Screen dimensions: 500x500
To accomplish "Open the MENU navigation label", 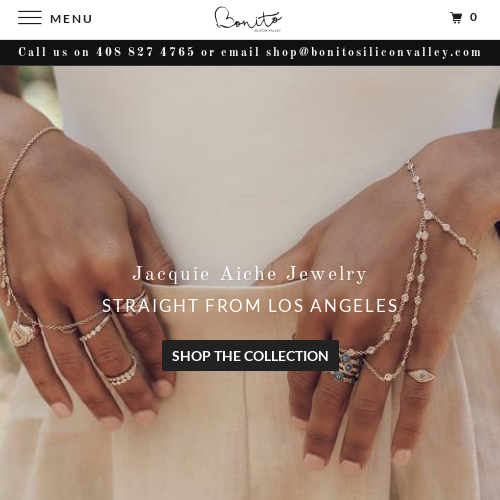I will pos(71,19).
